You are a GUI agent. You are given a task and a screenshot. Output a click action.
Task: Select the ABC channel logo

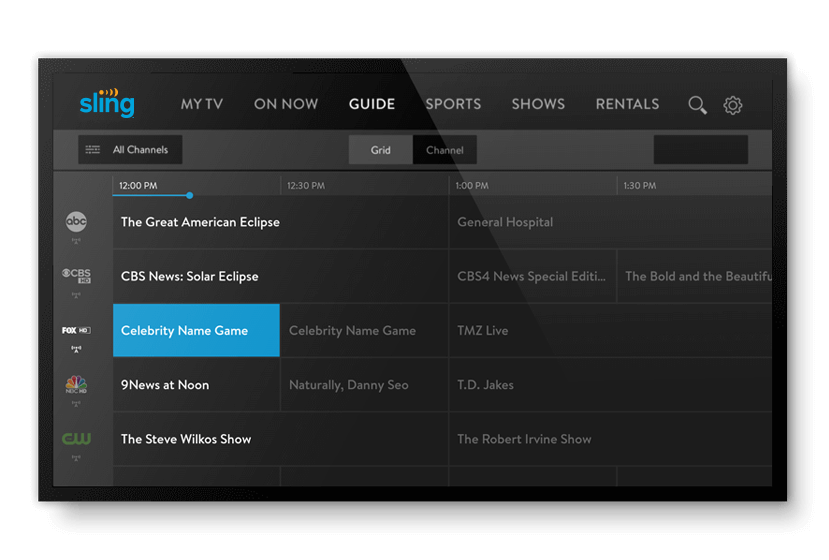[76, 222]
